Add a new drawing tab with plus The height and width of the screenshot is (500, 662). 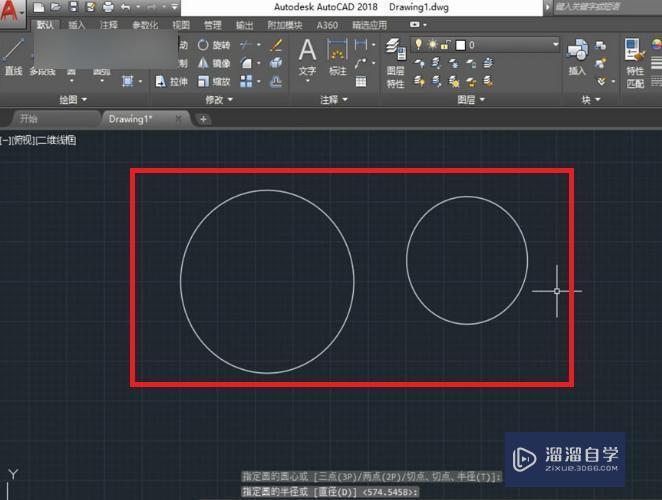203,120
